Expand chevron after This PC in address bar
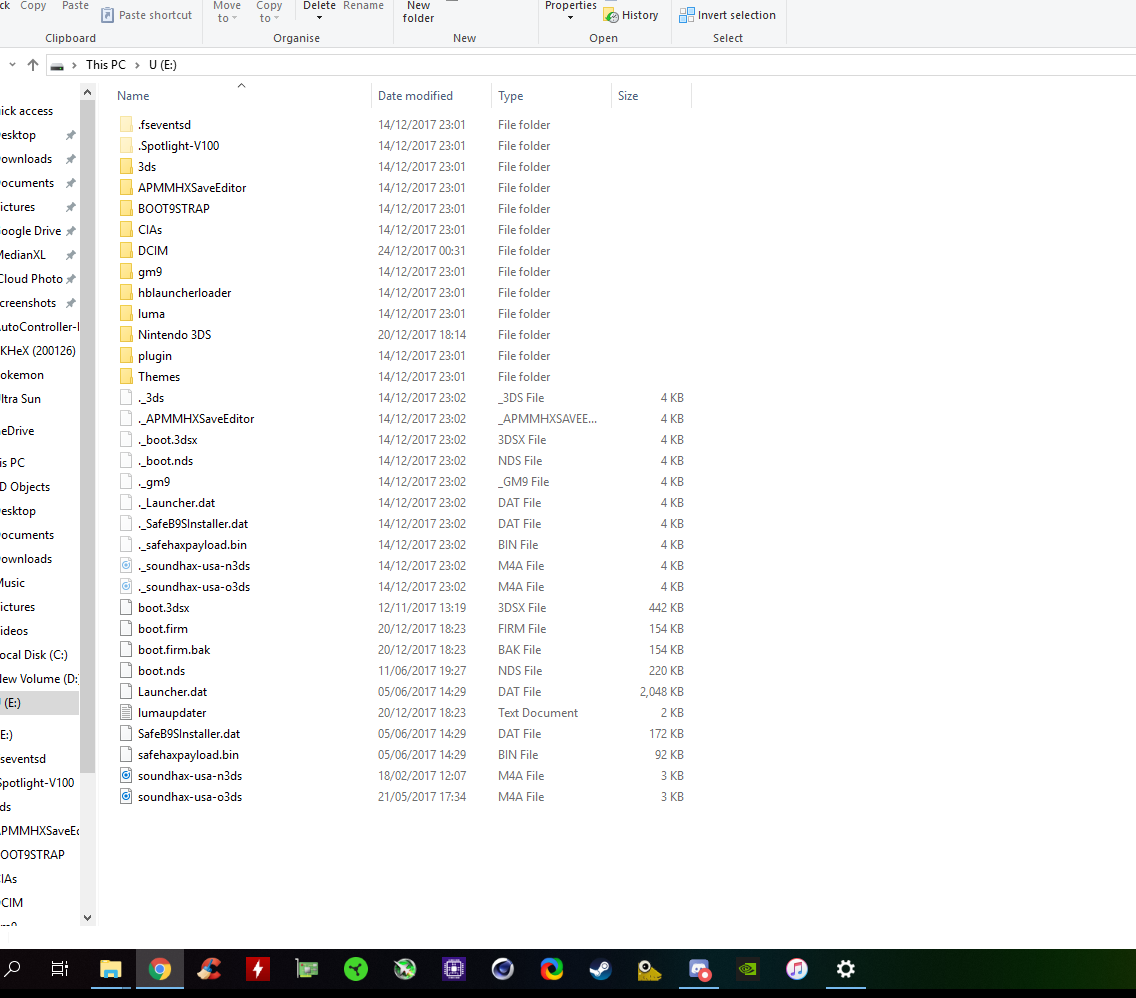 [137, 65]
